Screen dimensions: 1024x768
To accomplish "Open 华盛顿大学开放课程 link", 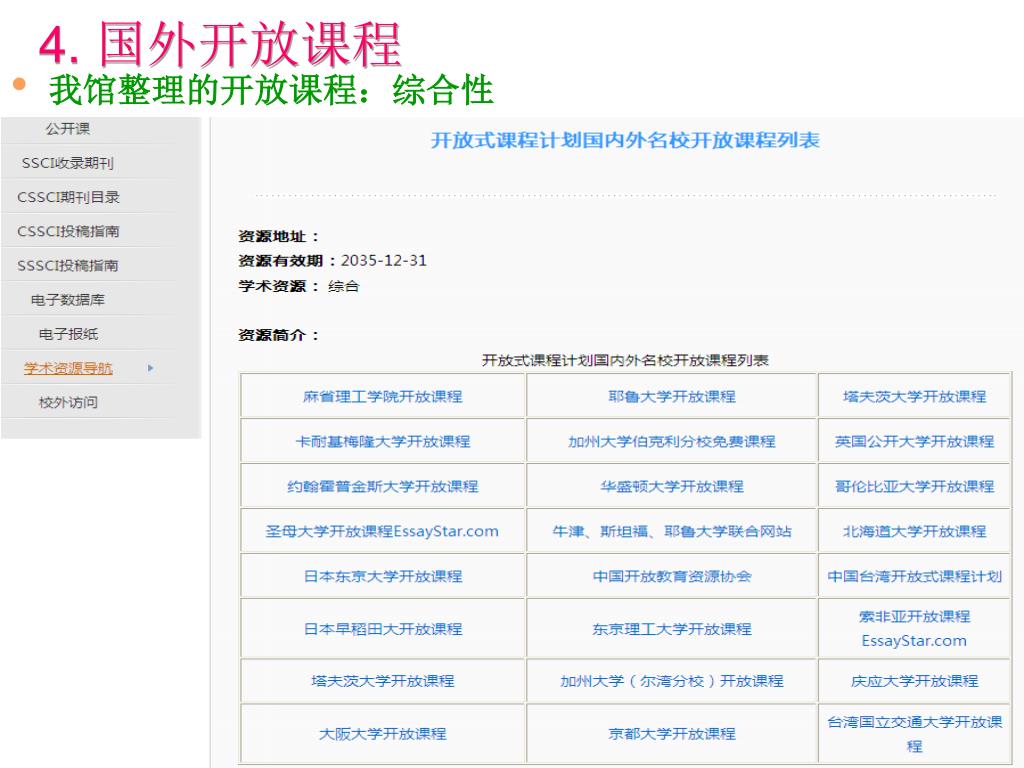I will tap(672, 487).
